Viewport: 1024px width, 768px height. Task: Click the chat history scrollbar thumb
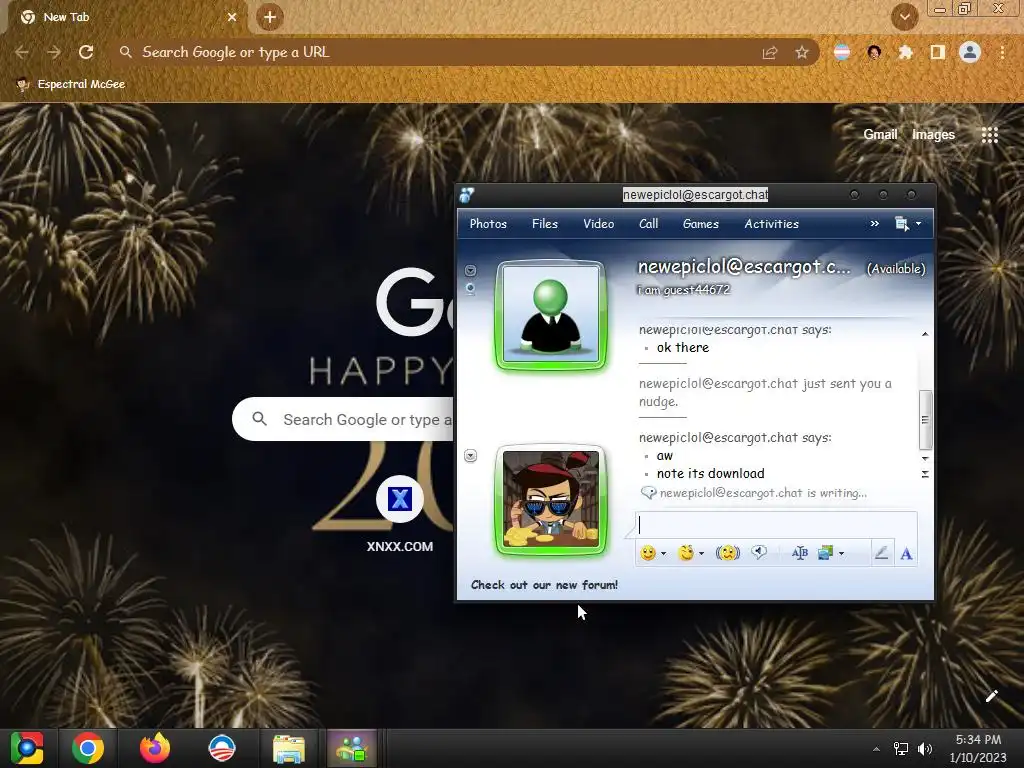click(x=925, y=420)
